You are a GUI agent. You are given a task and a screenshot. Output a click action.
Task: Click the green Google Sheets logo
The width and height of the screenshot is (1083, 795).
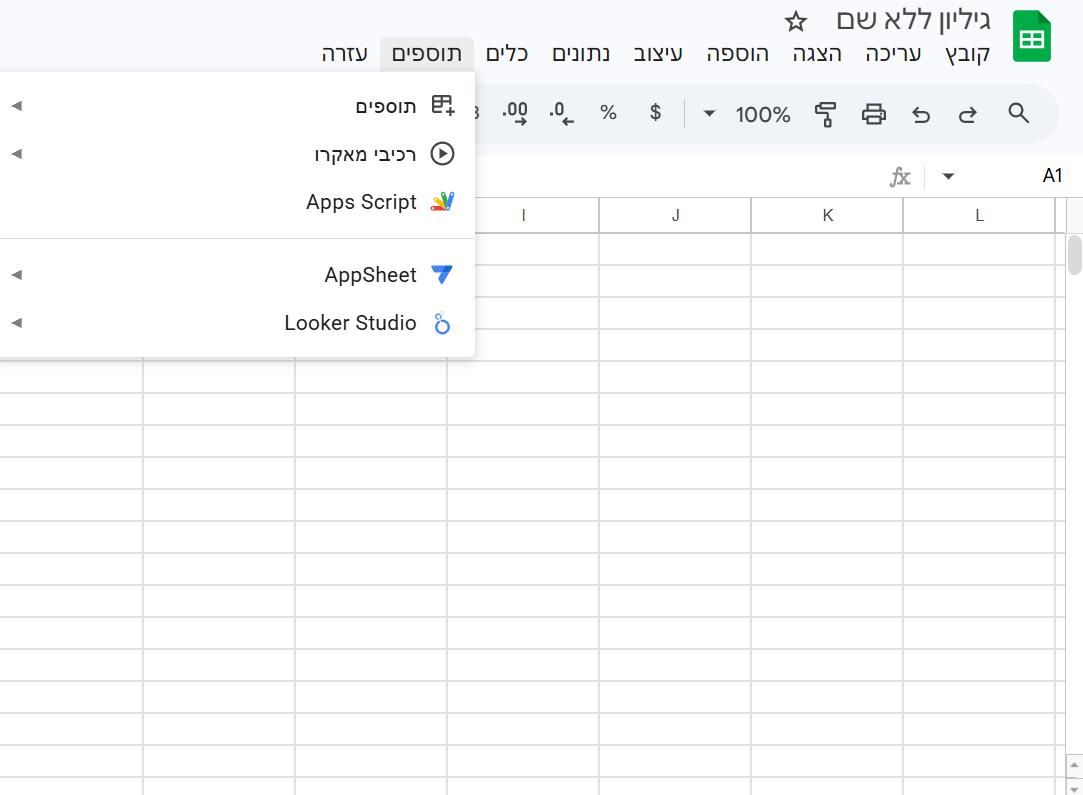click(x=1032, y=37)
